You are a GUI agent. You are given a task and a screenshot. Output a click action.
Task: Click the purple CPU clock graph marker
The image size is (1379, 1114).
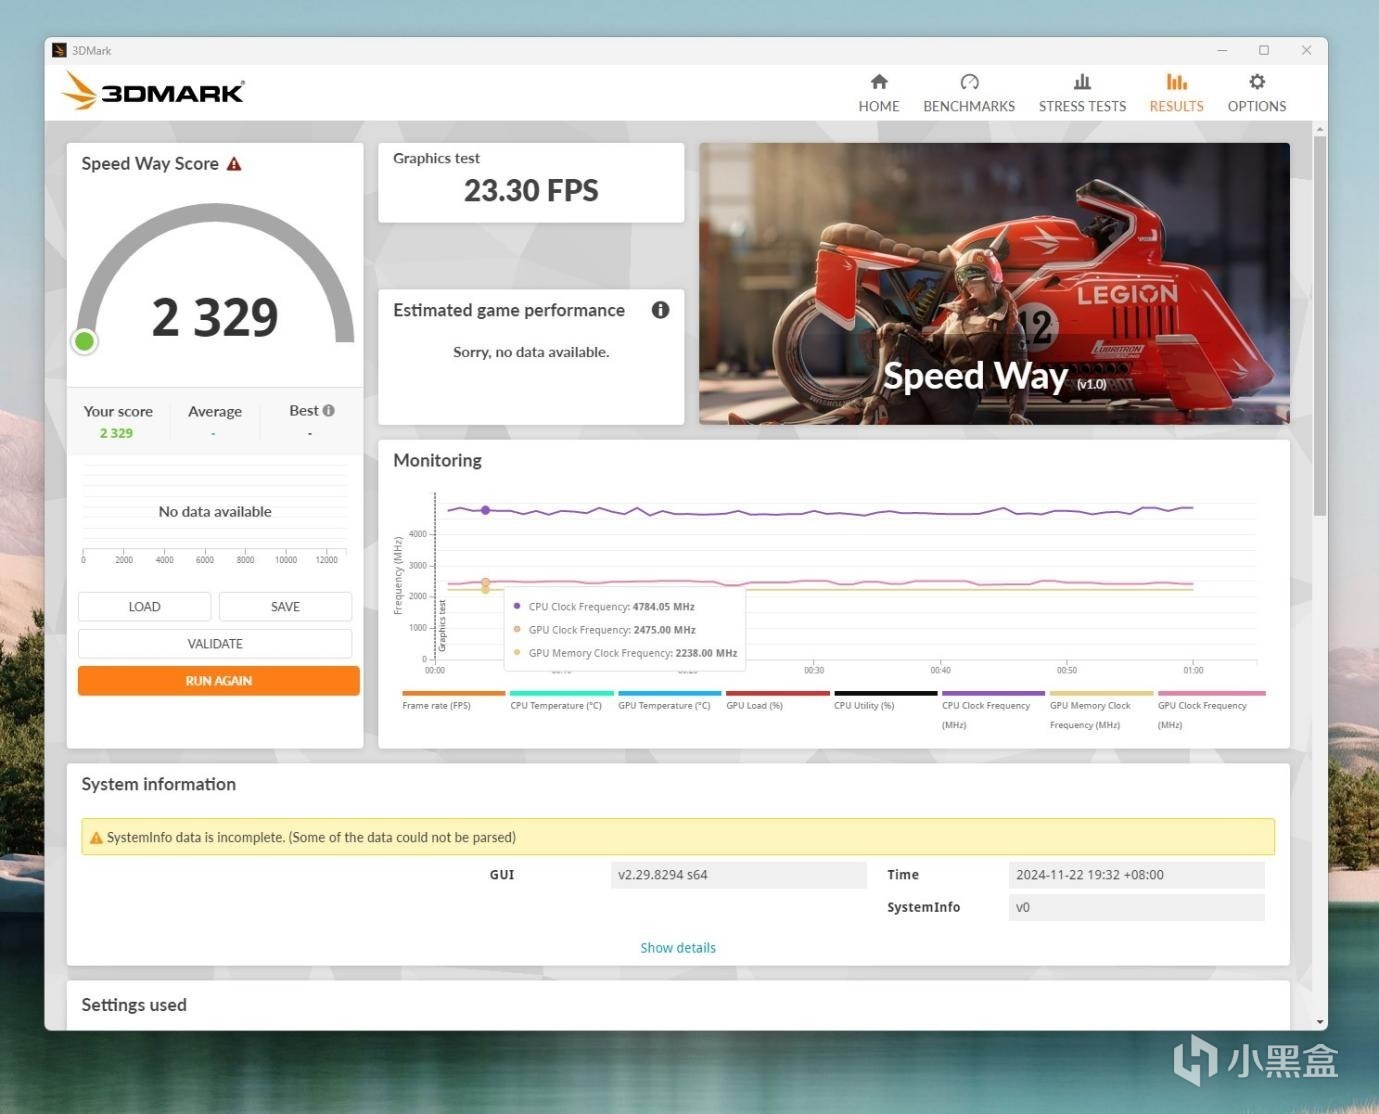(486, 510)
